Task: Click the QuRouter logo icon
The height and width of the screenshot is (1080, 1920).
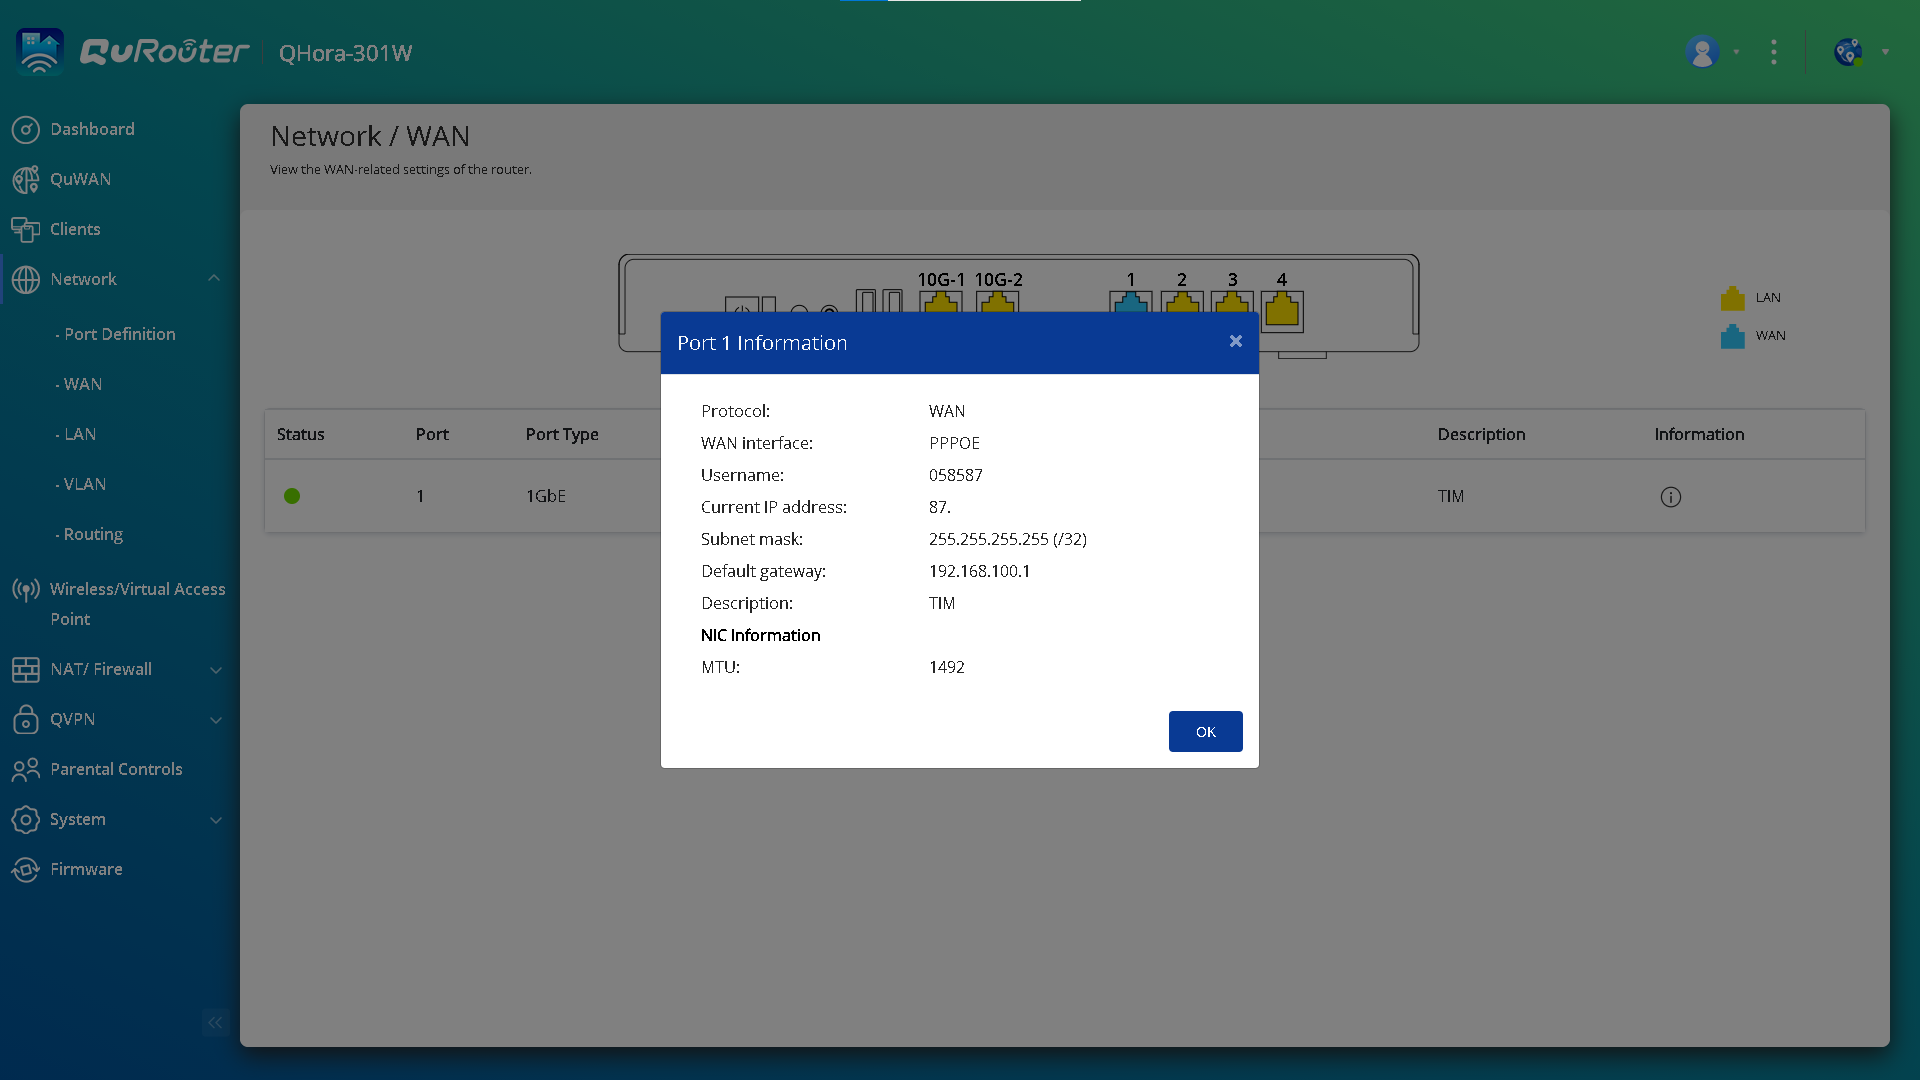Action: (x=40, y=52)
